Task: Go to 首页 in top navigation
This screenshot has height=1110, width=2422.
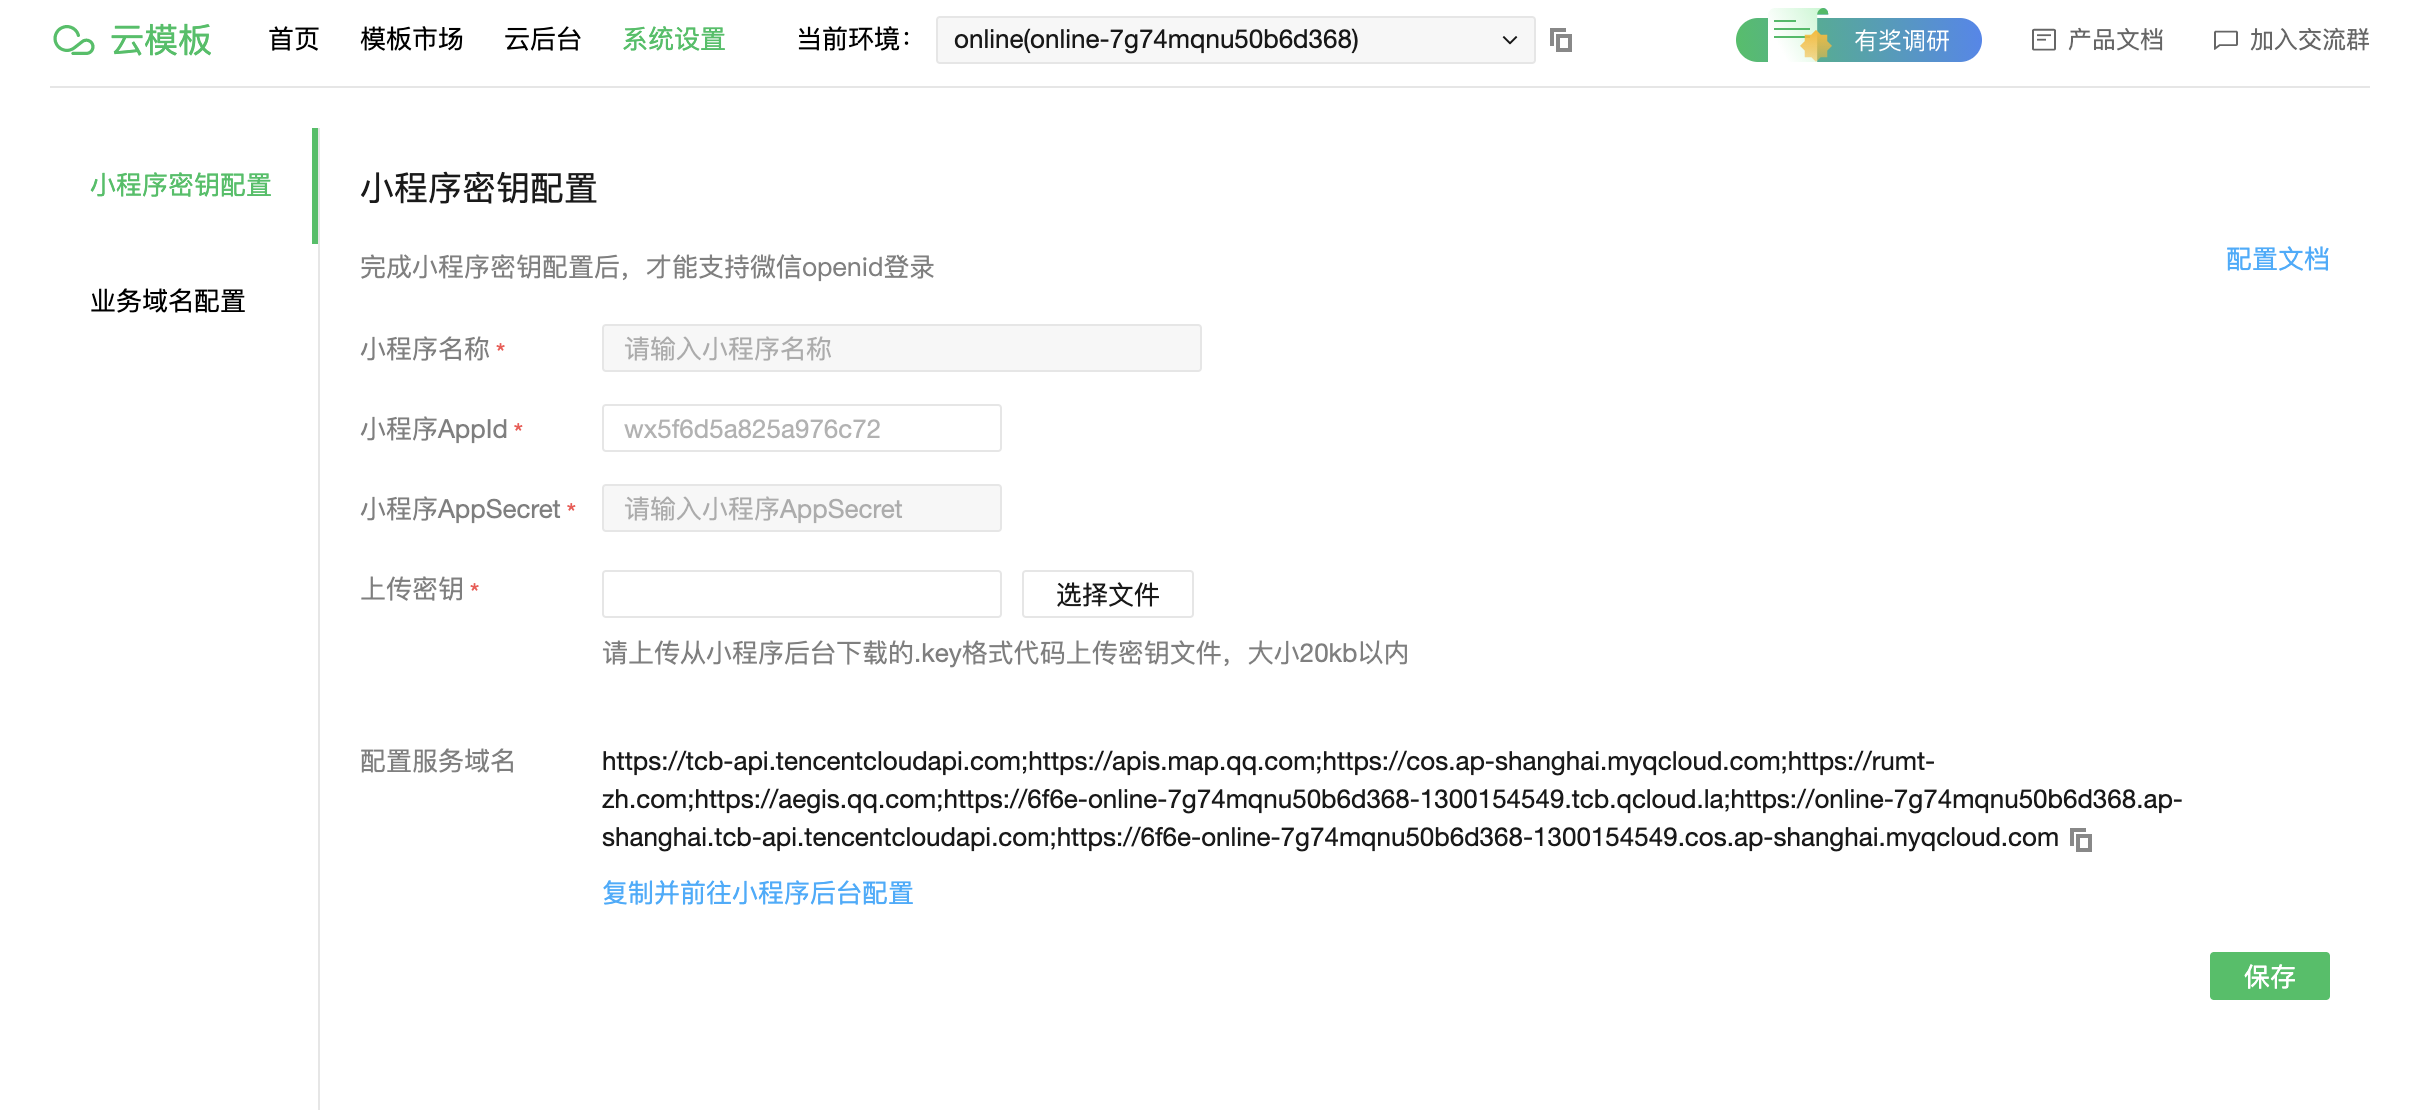Action: click(293, 40)
